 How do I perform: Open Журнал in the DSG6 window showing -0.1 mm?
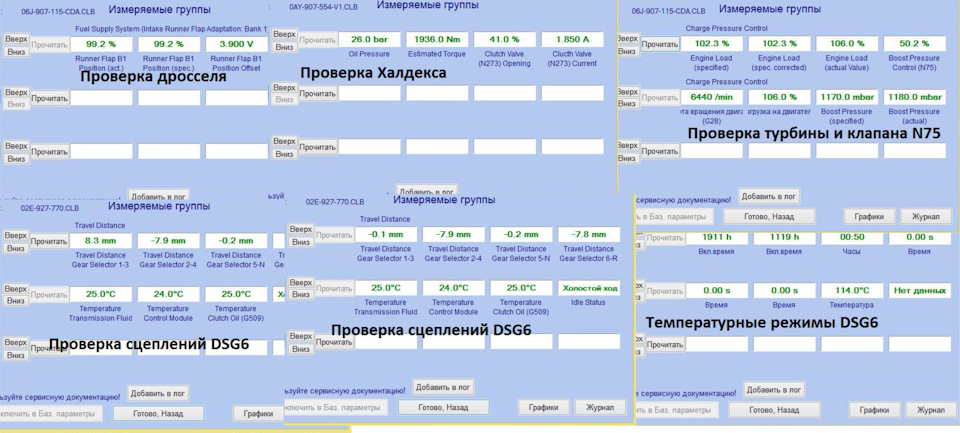[599, 407]
